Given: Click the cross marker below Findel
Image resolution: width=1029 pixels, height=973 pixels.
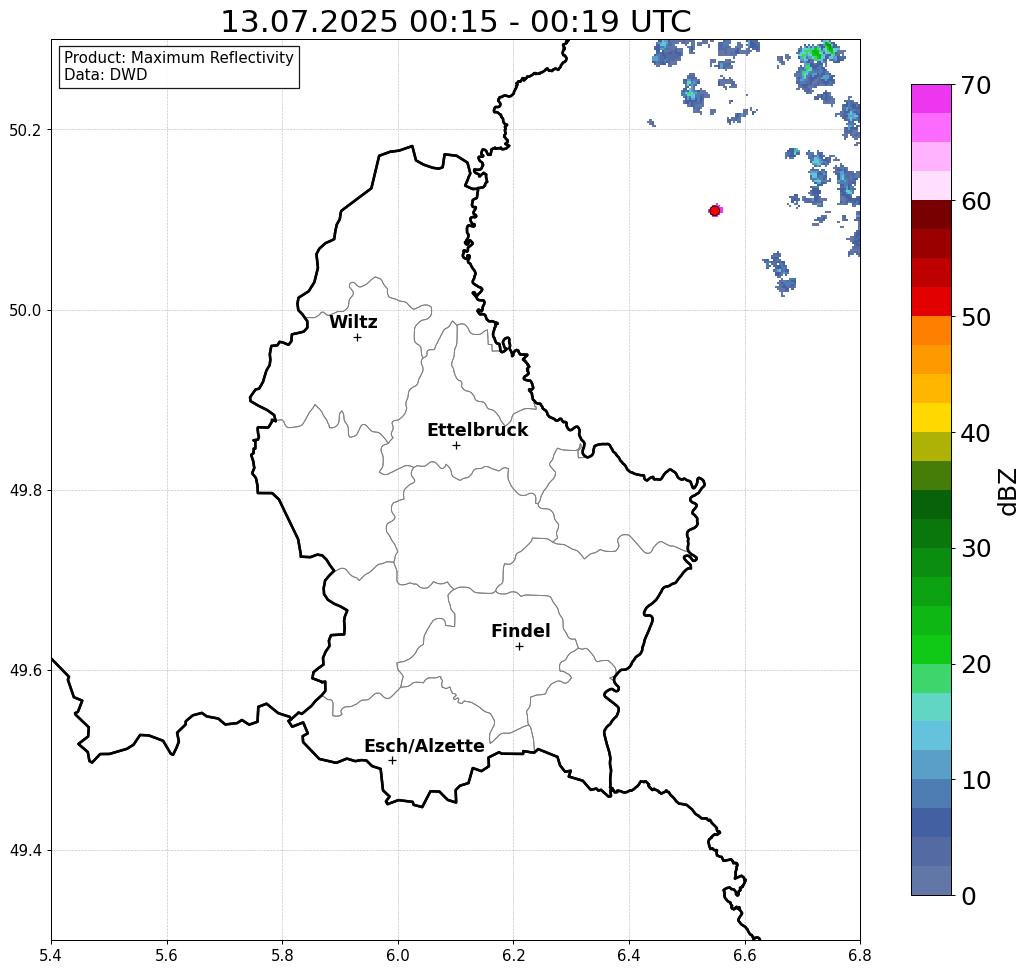Looking at the screenshot, I should point(519,647).
